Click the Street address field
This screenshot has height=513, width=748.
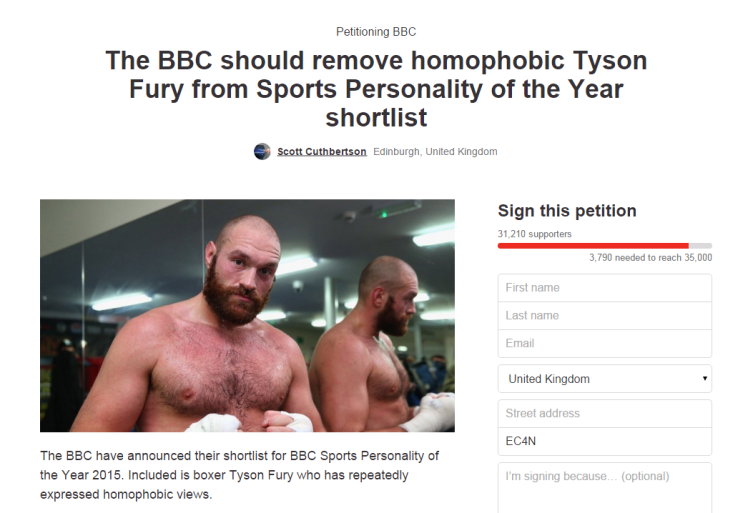coord(604,413)
